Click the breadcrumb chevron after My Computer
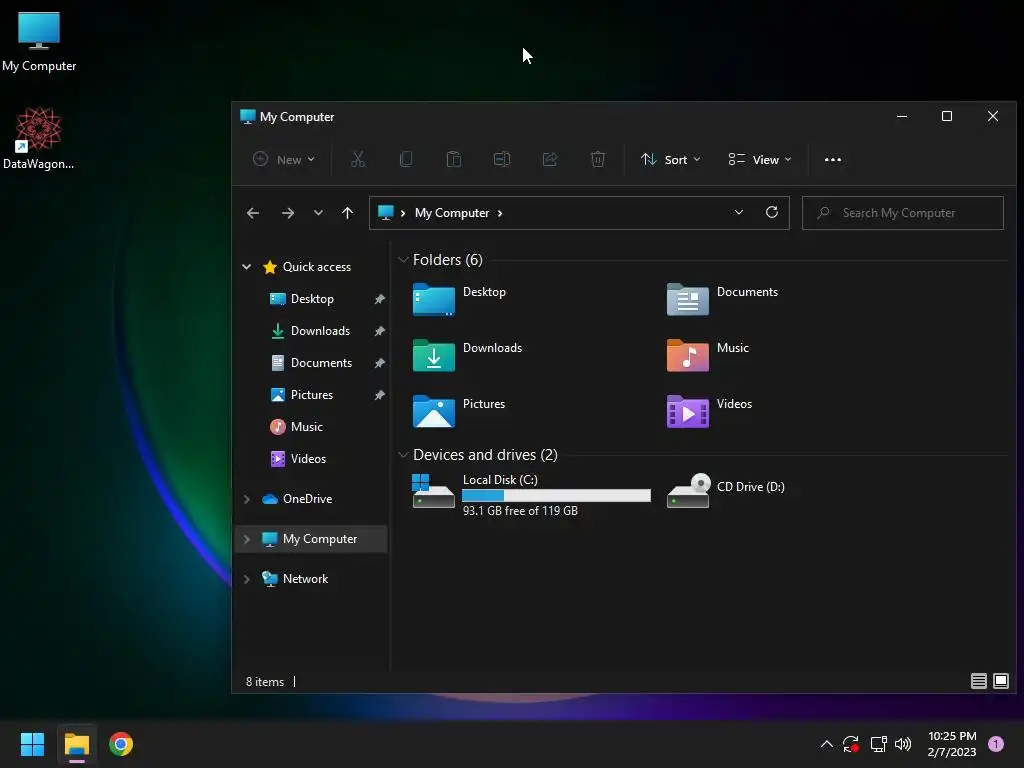Image resolution: width=1024 pixels, height=768 pixels. tap(500, 213)
